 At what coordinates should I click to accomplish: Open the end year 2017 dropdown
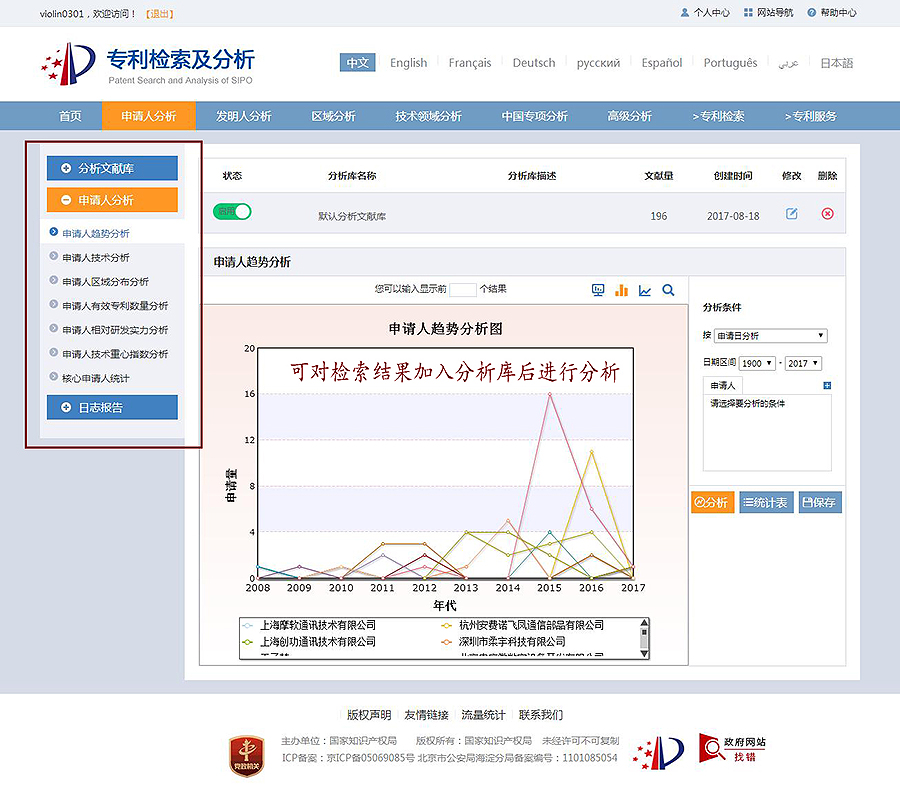(x=804, y=363)
